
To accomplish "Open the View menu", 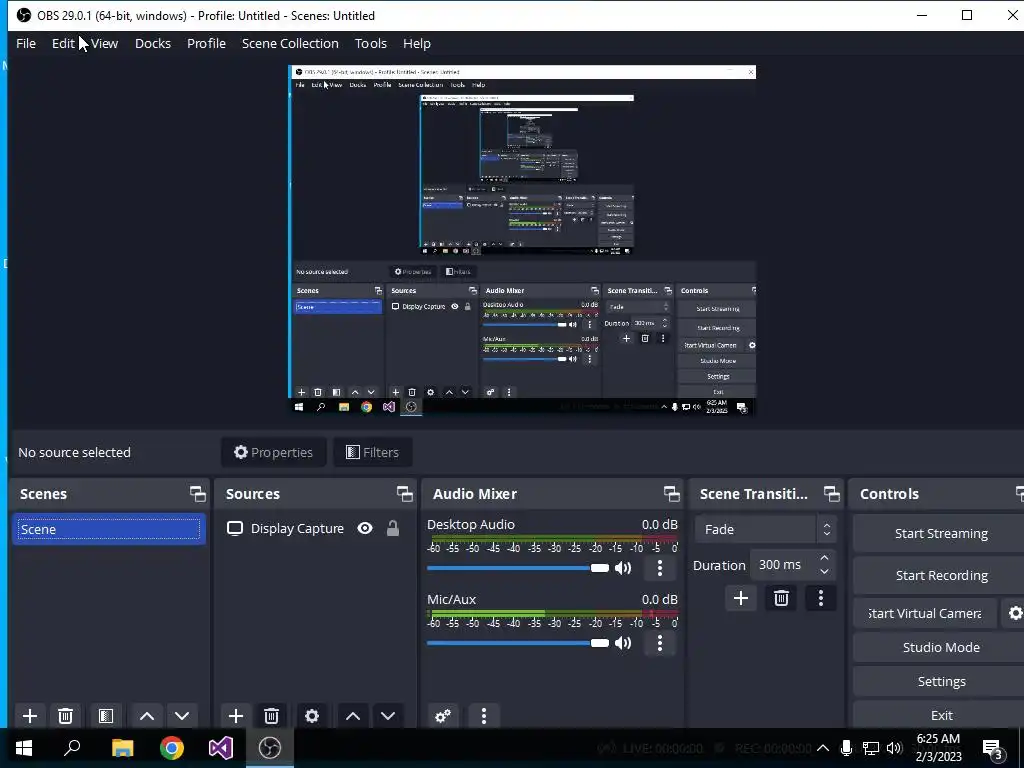I will pyautogui.click(x=104, y=43).
